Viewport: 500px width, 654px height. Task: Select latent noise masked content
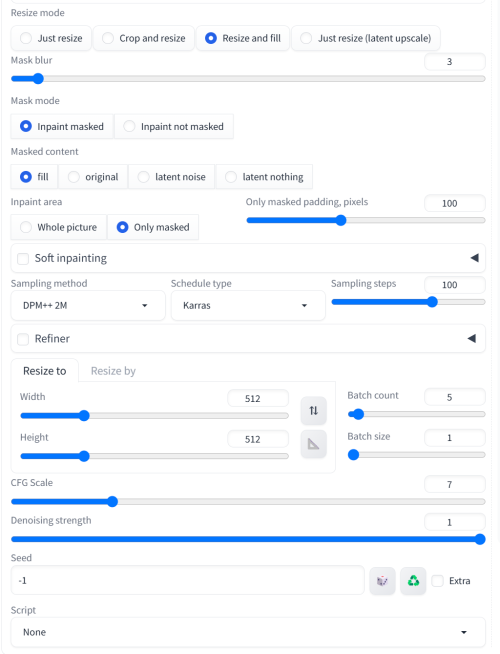tap(172, 177)
